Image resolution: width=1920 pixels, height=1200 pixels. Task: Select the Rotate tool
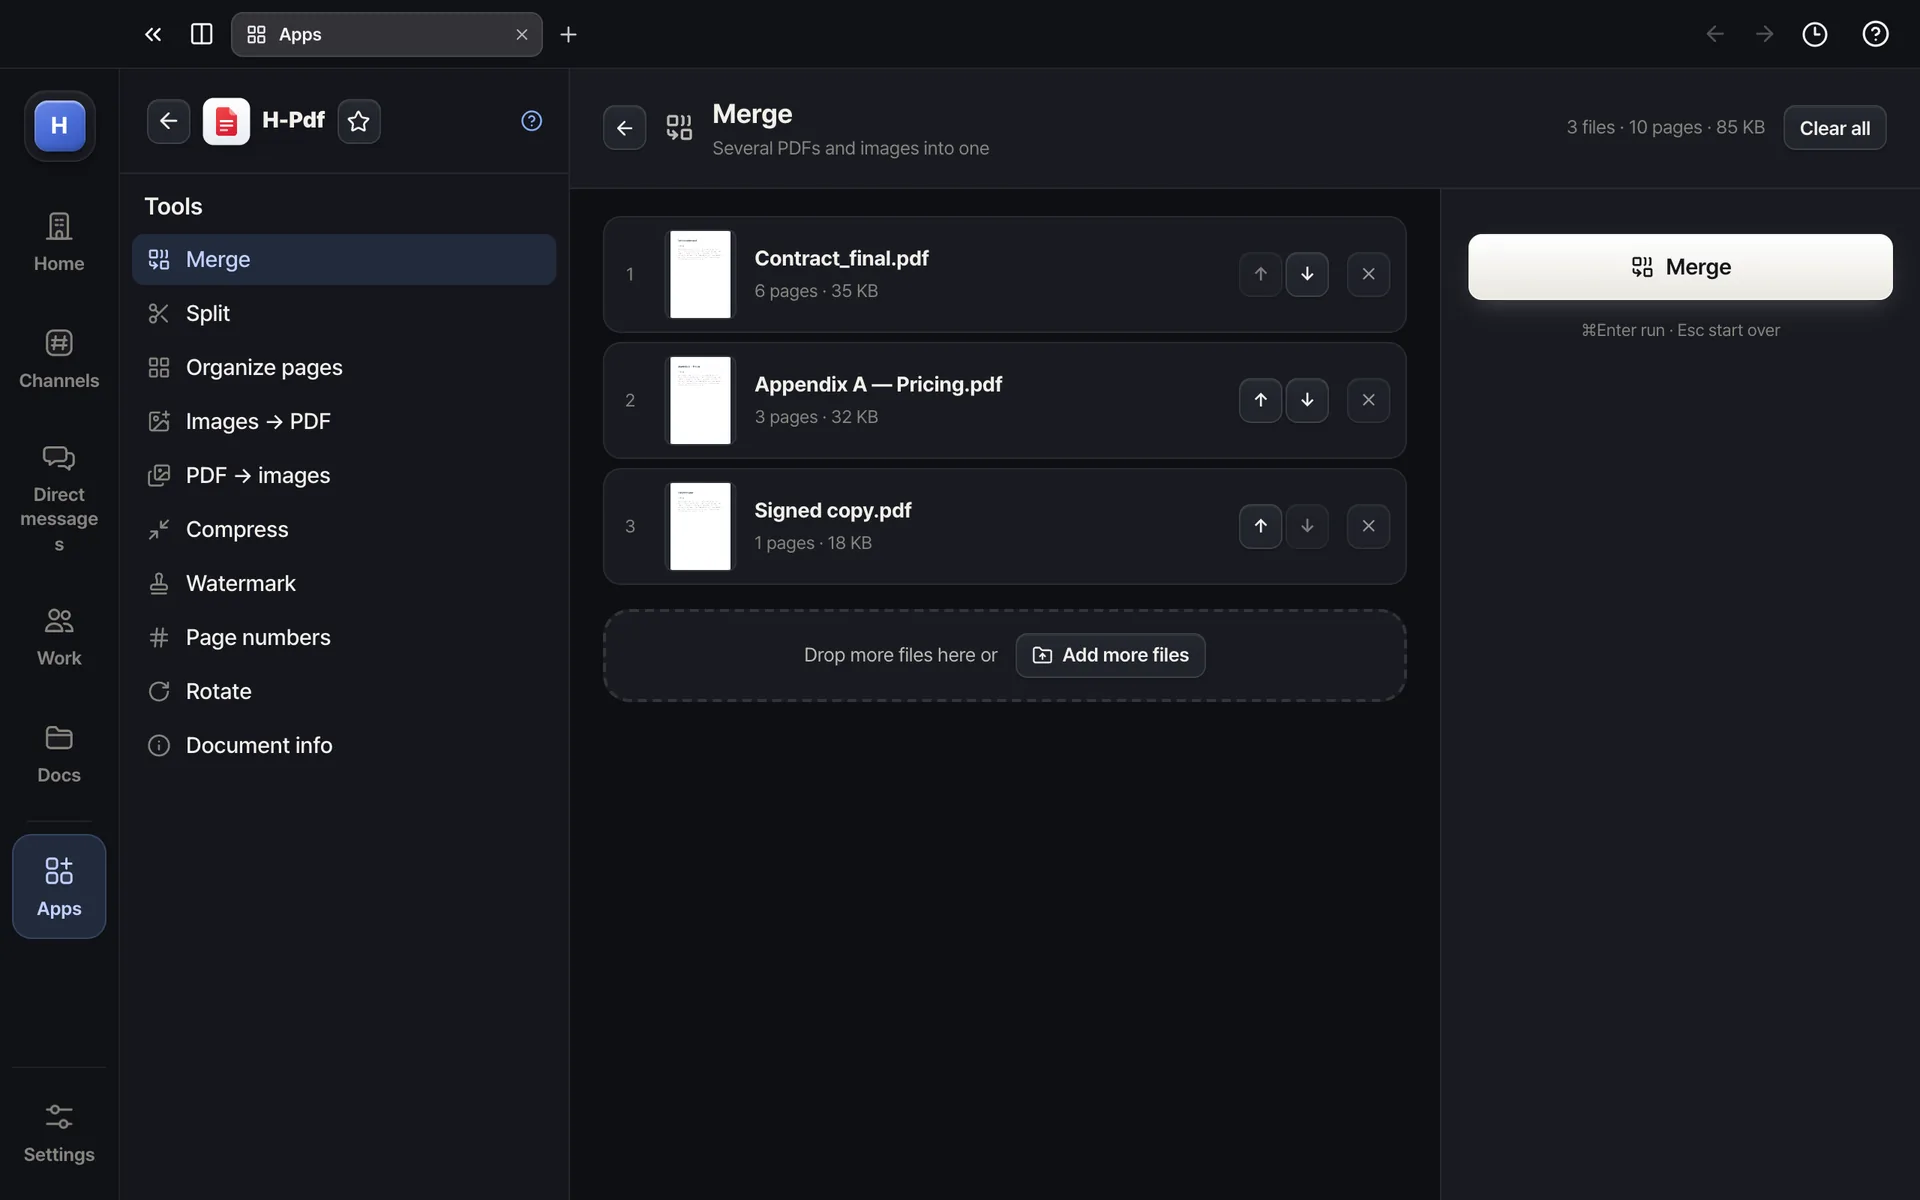(x=344, y=691)
